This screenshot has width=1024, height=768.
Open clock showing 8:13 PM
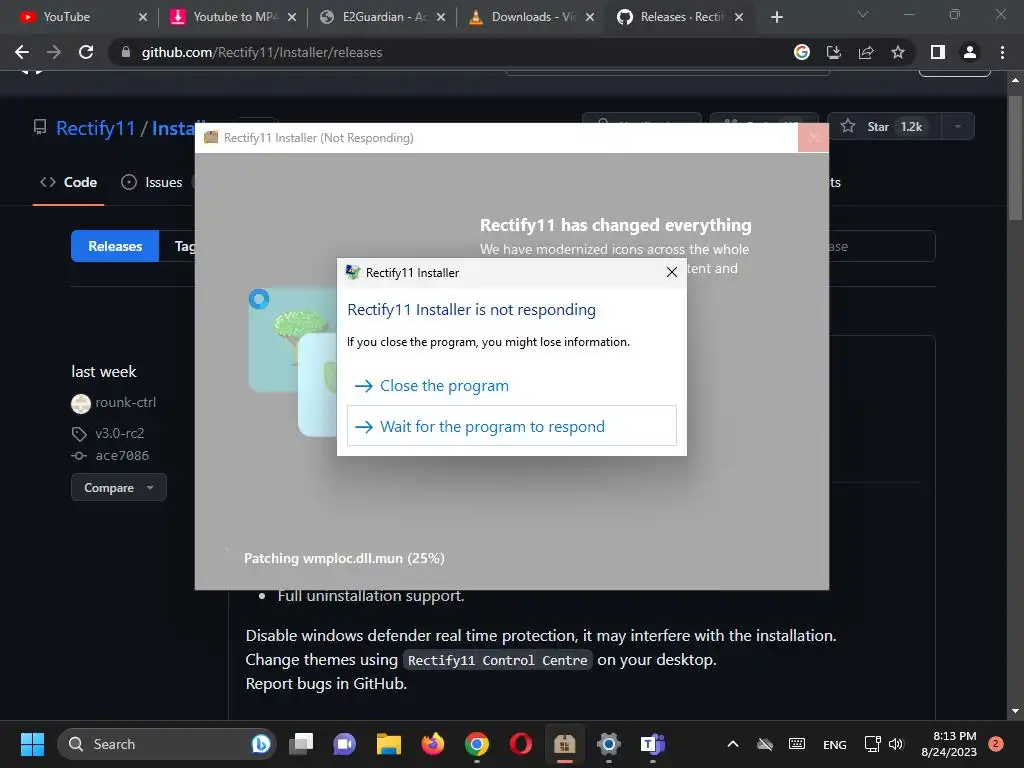[x=949, y=744]
